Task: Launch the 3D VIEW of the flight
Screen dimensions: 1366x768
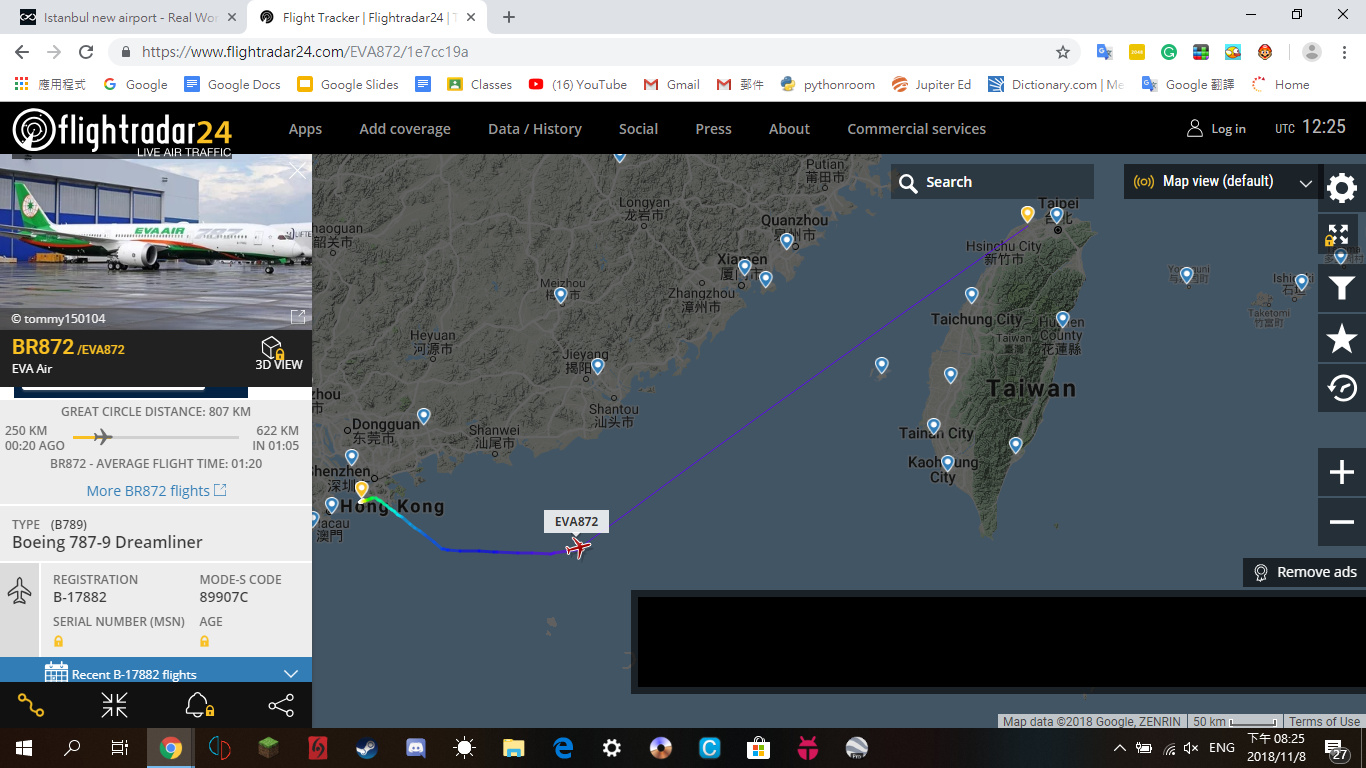Action: (278, 353)
